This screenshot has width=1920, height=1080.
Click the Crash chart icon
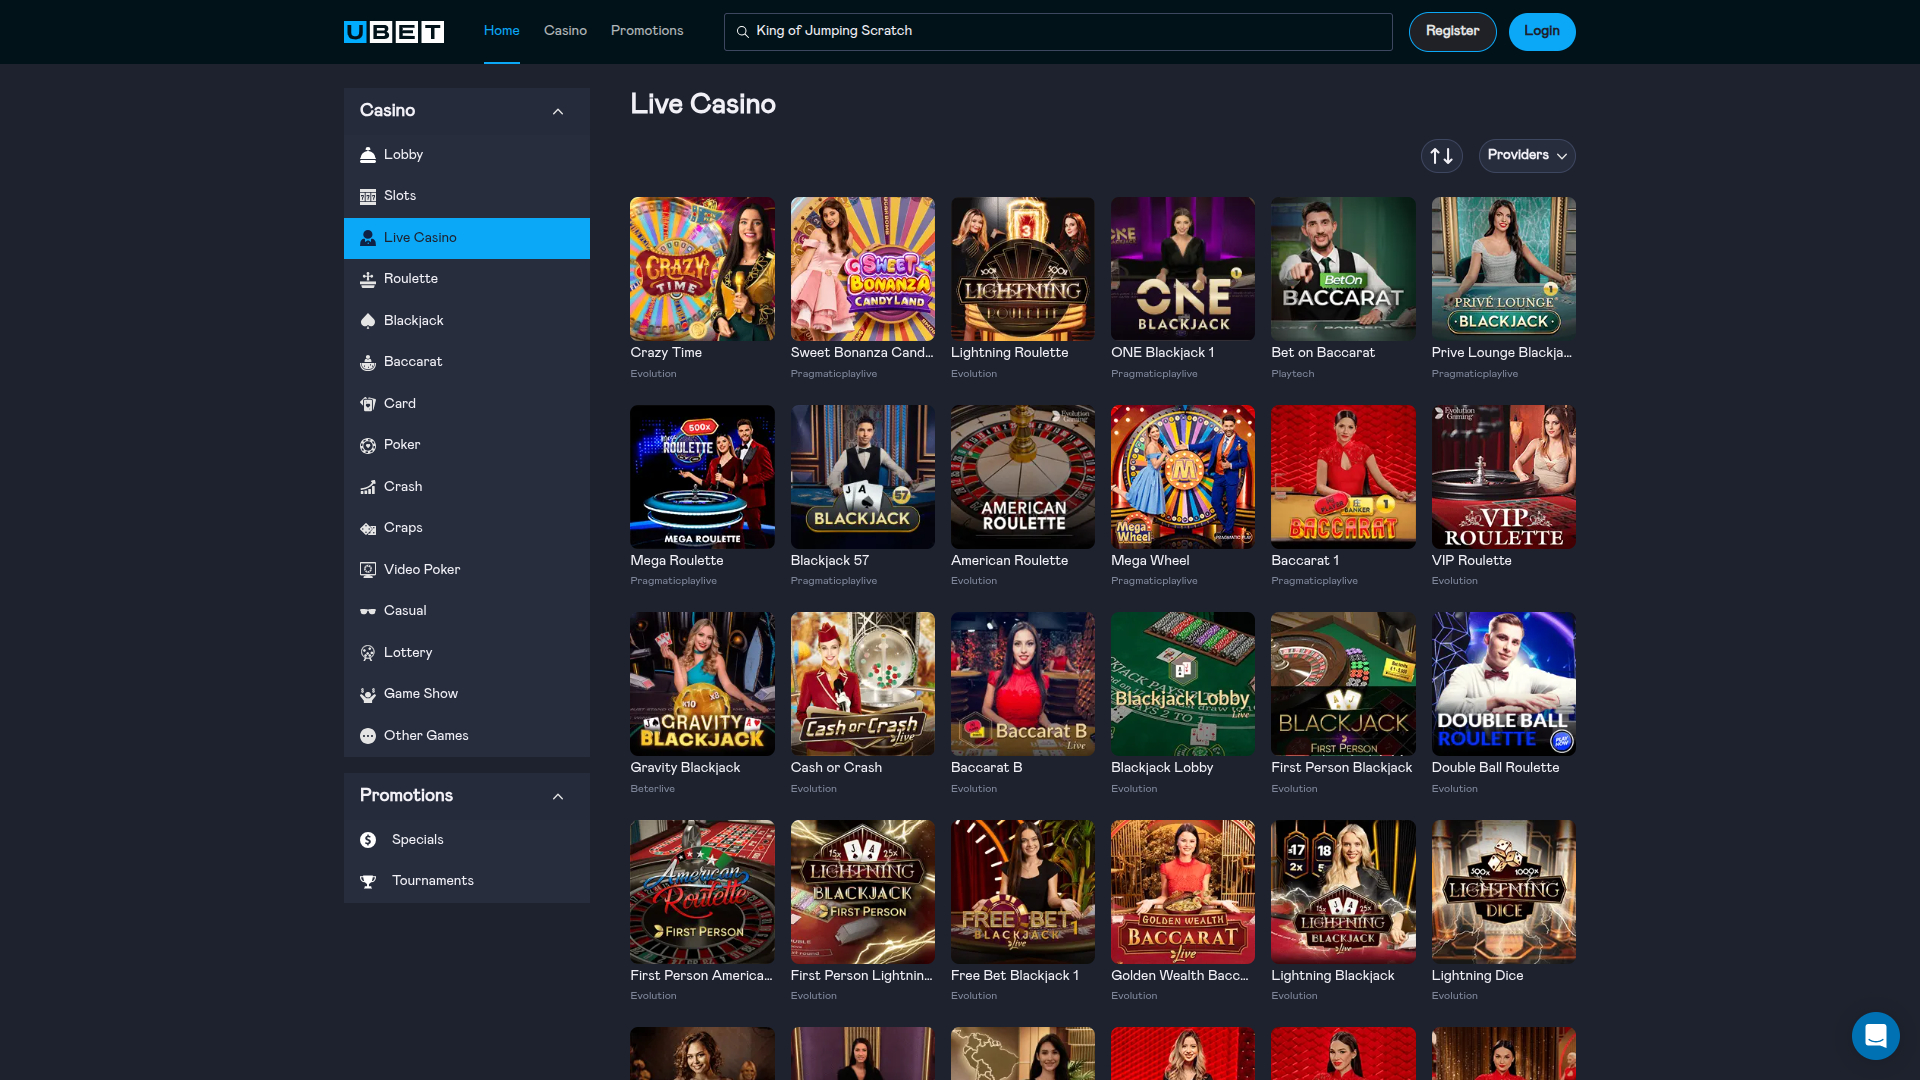368,487
